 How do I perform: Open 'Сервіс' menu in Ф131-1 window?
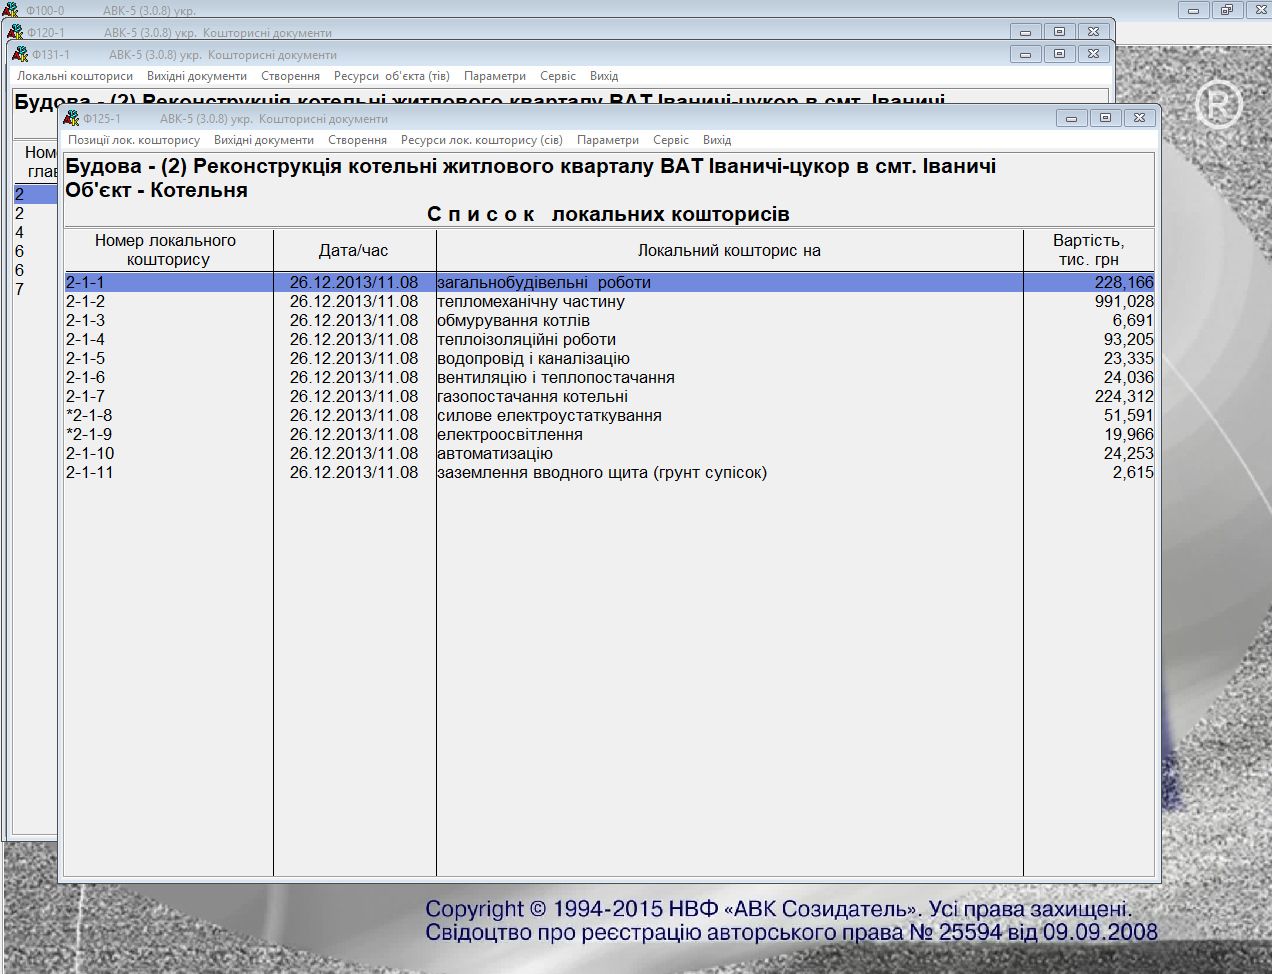tap(558, 76)
